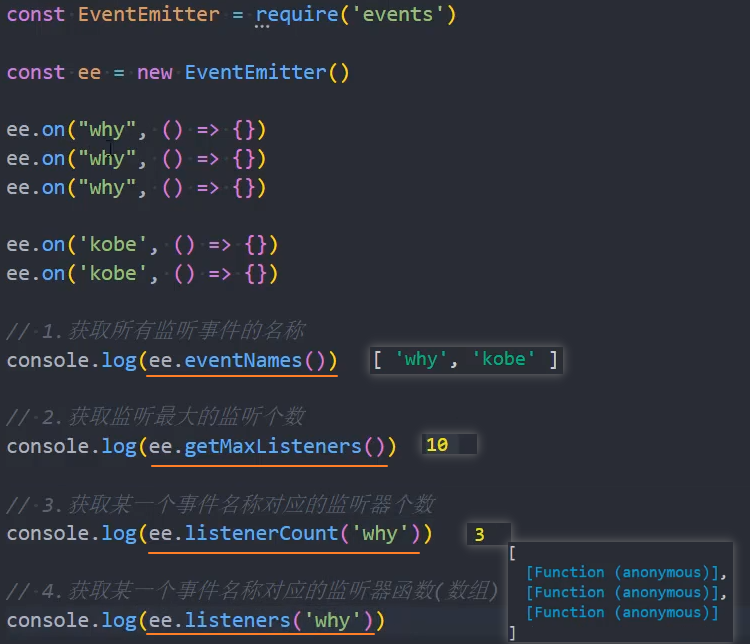The width and height of the screenshot is (750, 644).
Task: Click the listenerCount method name
Action: pos(260,533)
